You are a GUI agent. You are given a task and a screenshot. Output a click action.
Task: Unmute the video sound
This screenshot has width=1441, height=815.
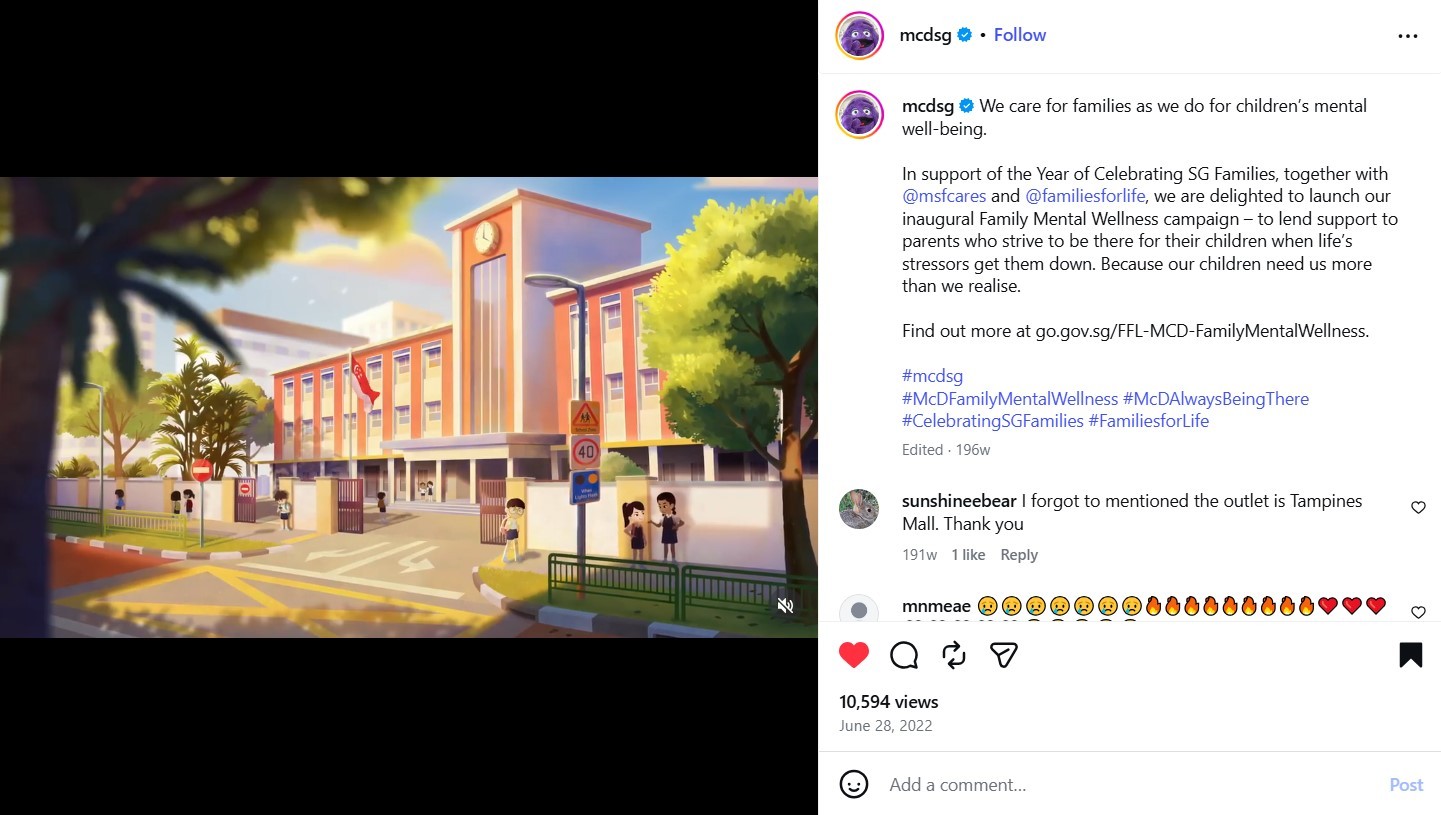coord(786,605)
